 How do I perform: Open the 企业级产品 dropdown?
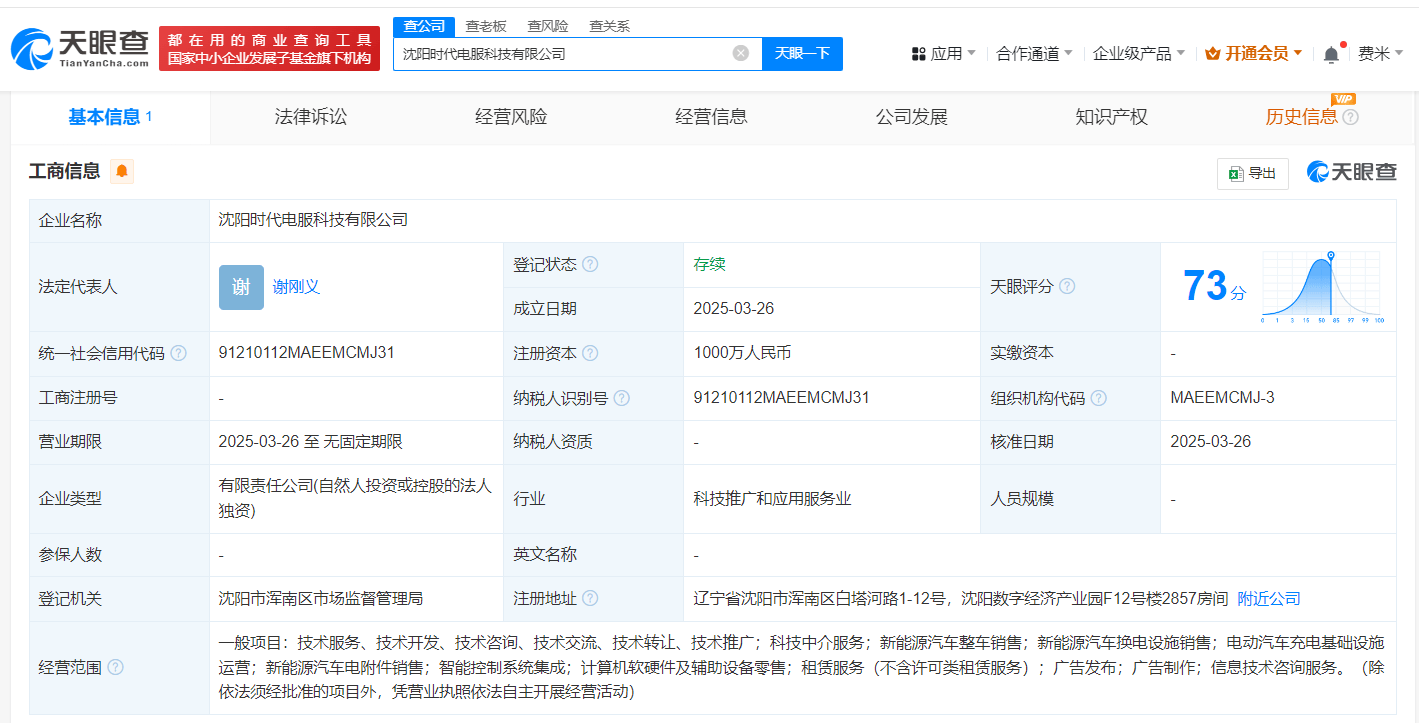[1138, 54]
